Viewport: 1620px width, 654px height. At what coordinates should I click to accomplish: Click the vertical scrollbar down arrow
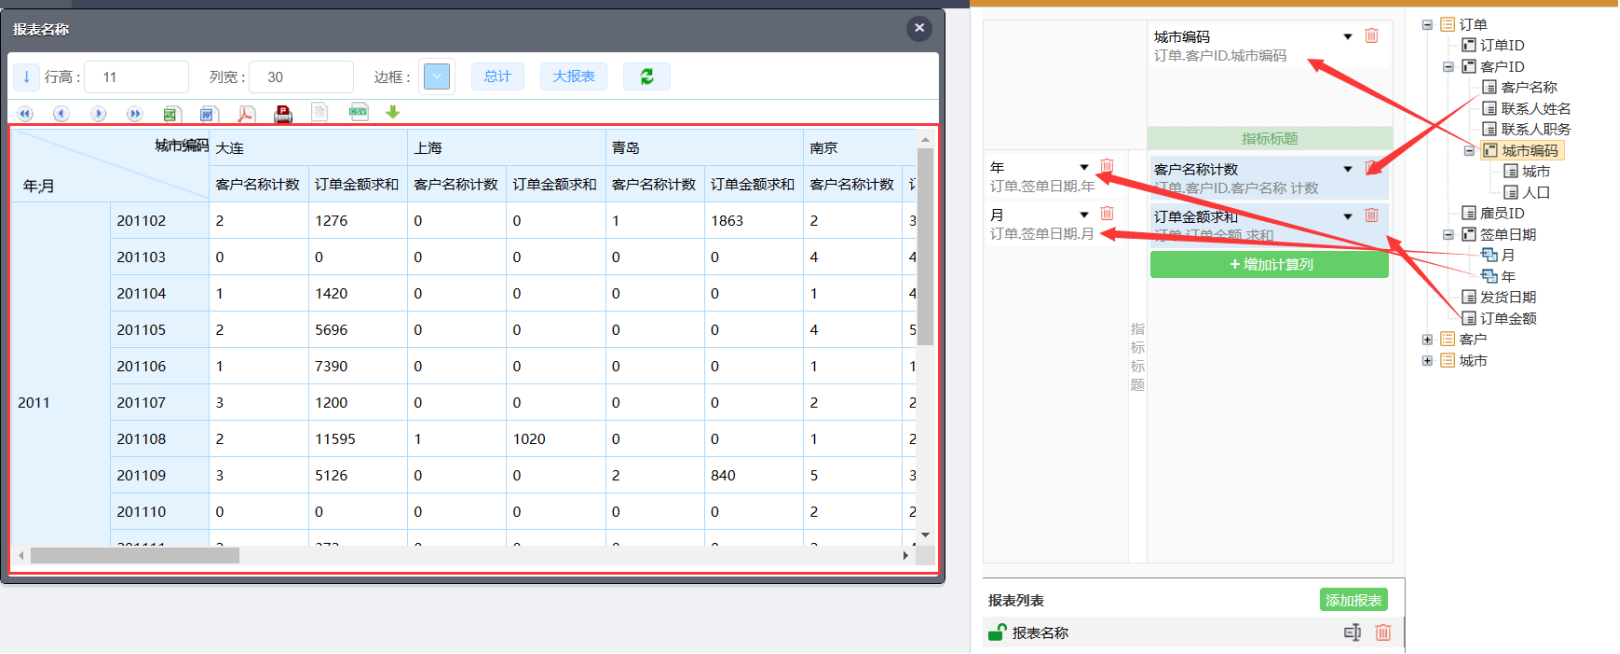point(925,535)
